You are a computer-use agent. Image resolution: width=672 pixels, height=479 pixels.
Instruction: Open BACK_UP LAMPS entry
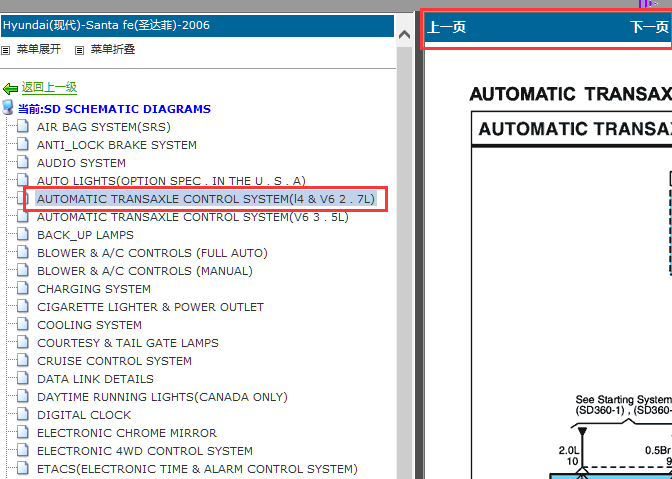(x=85, y=235)
